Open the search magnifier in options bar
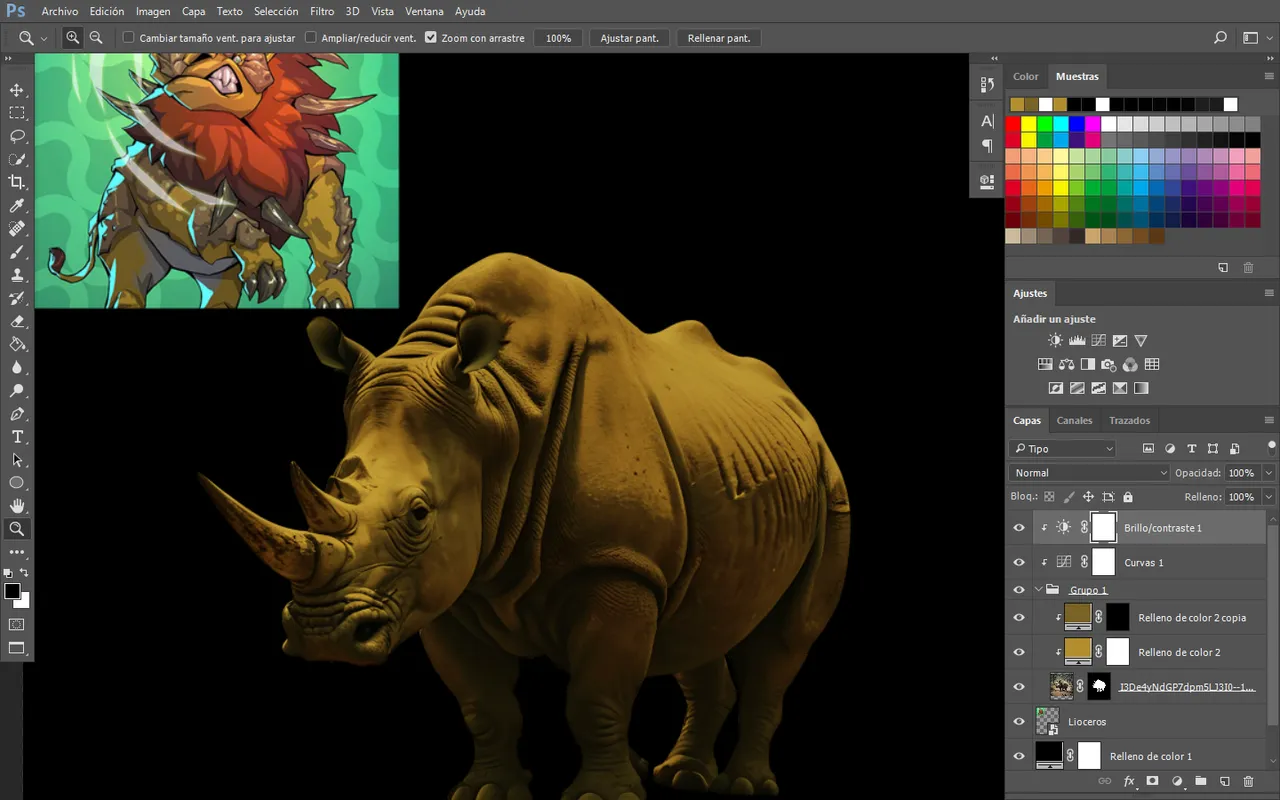This screenshot has width=1280, height=800. 1220,38
